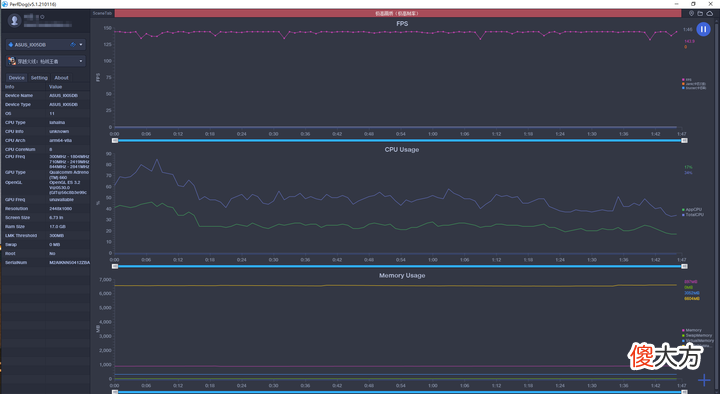720x394 pixels.
Task: Click right handle of CPU Usage range slider
Action: point(684,266)
